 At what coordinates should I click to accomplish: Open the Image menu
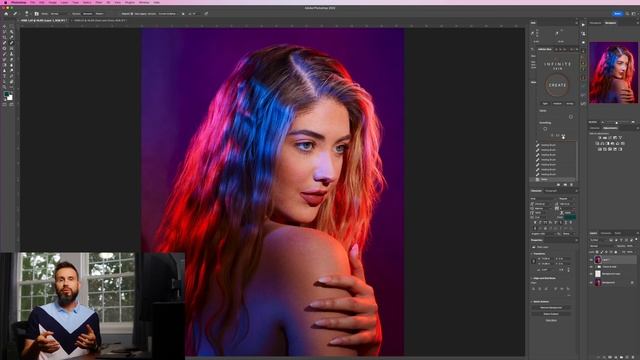[53, 2]
